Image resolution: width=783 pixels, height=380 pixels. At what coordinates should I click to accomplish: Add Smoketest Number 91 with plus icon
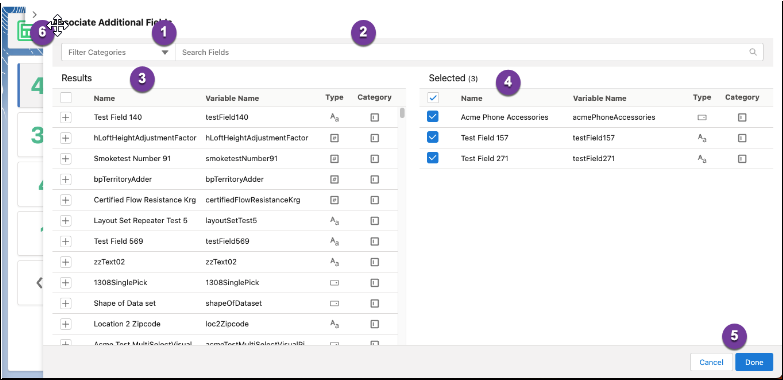pyautogui.click(x=66, y=158)
